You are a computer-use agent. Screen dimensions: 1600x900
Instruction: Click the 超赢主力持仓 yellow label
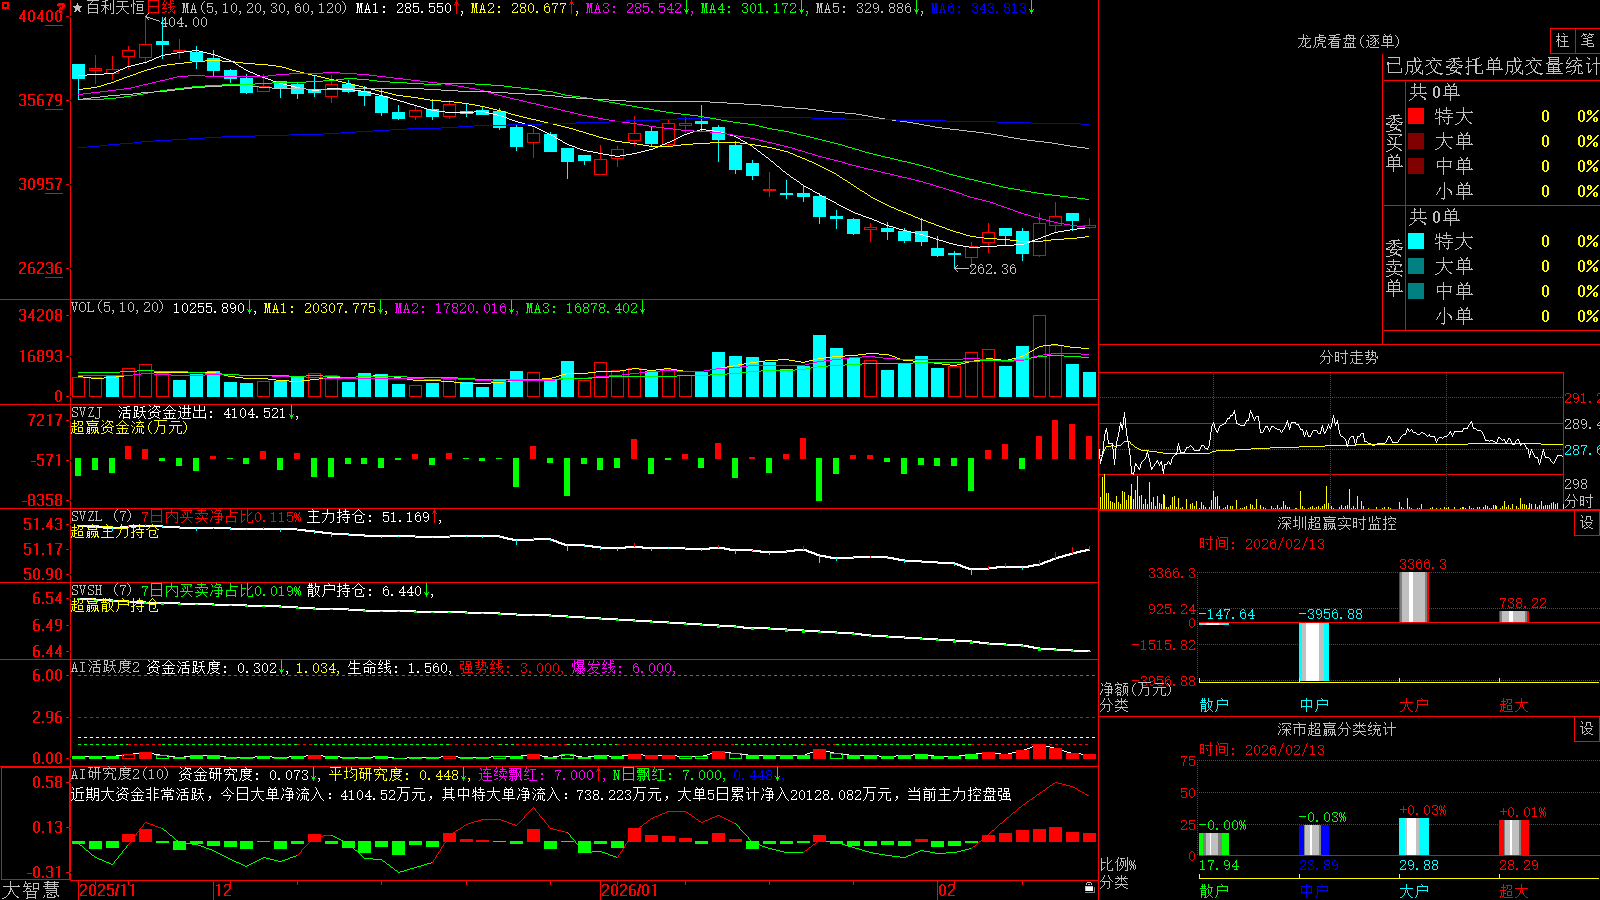(x=115, y=532)
